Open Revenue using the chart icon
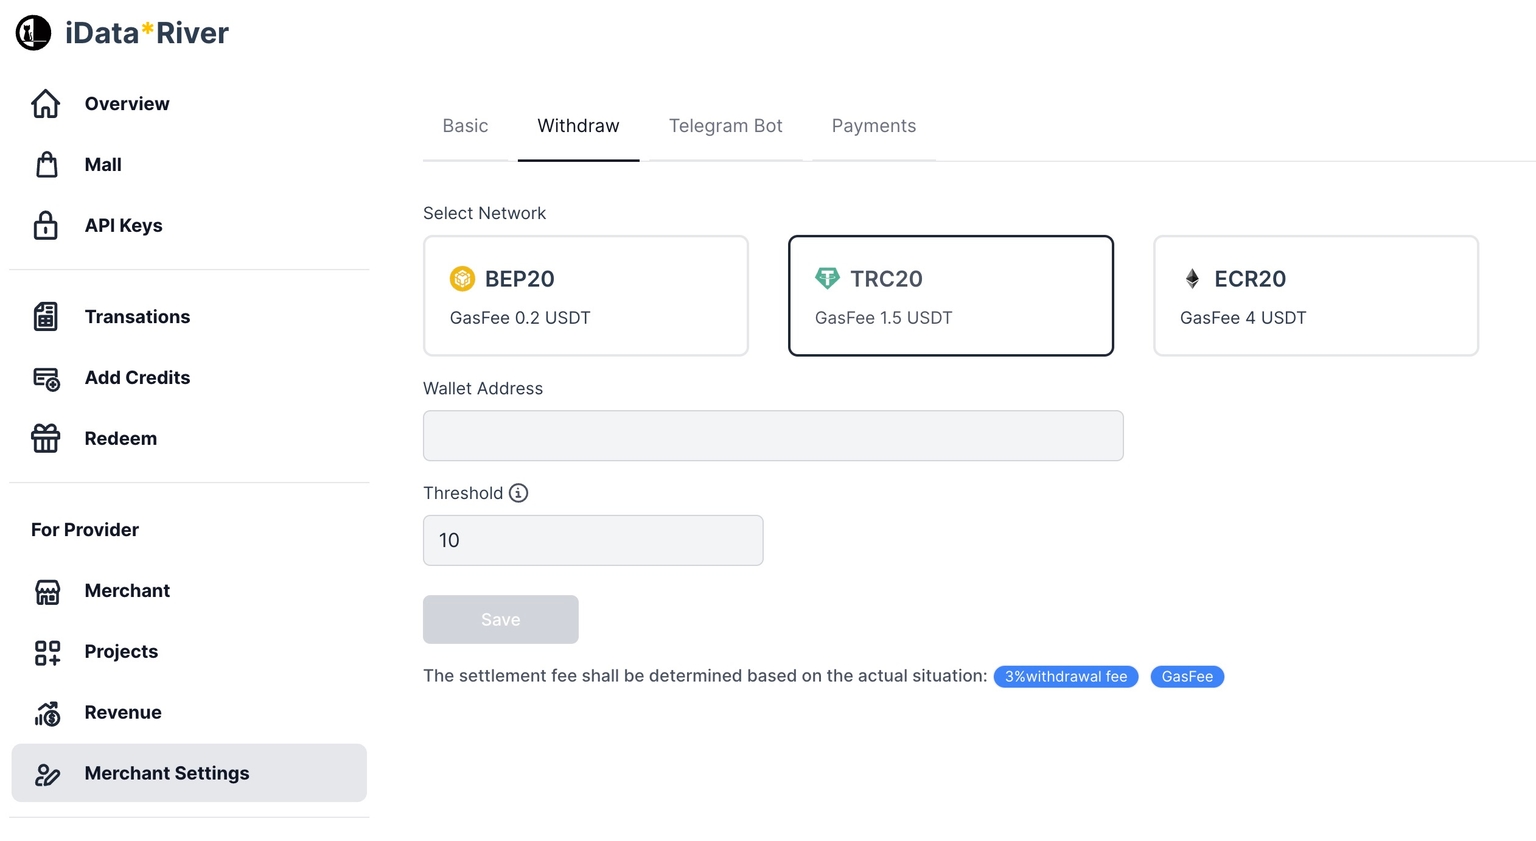This screenshot has height=841, width=1536. point(47,713)
